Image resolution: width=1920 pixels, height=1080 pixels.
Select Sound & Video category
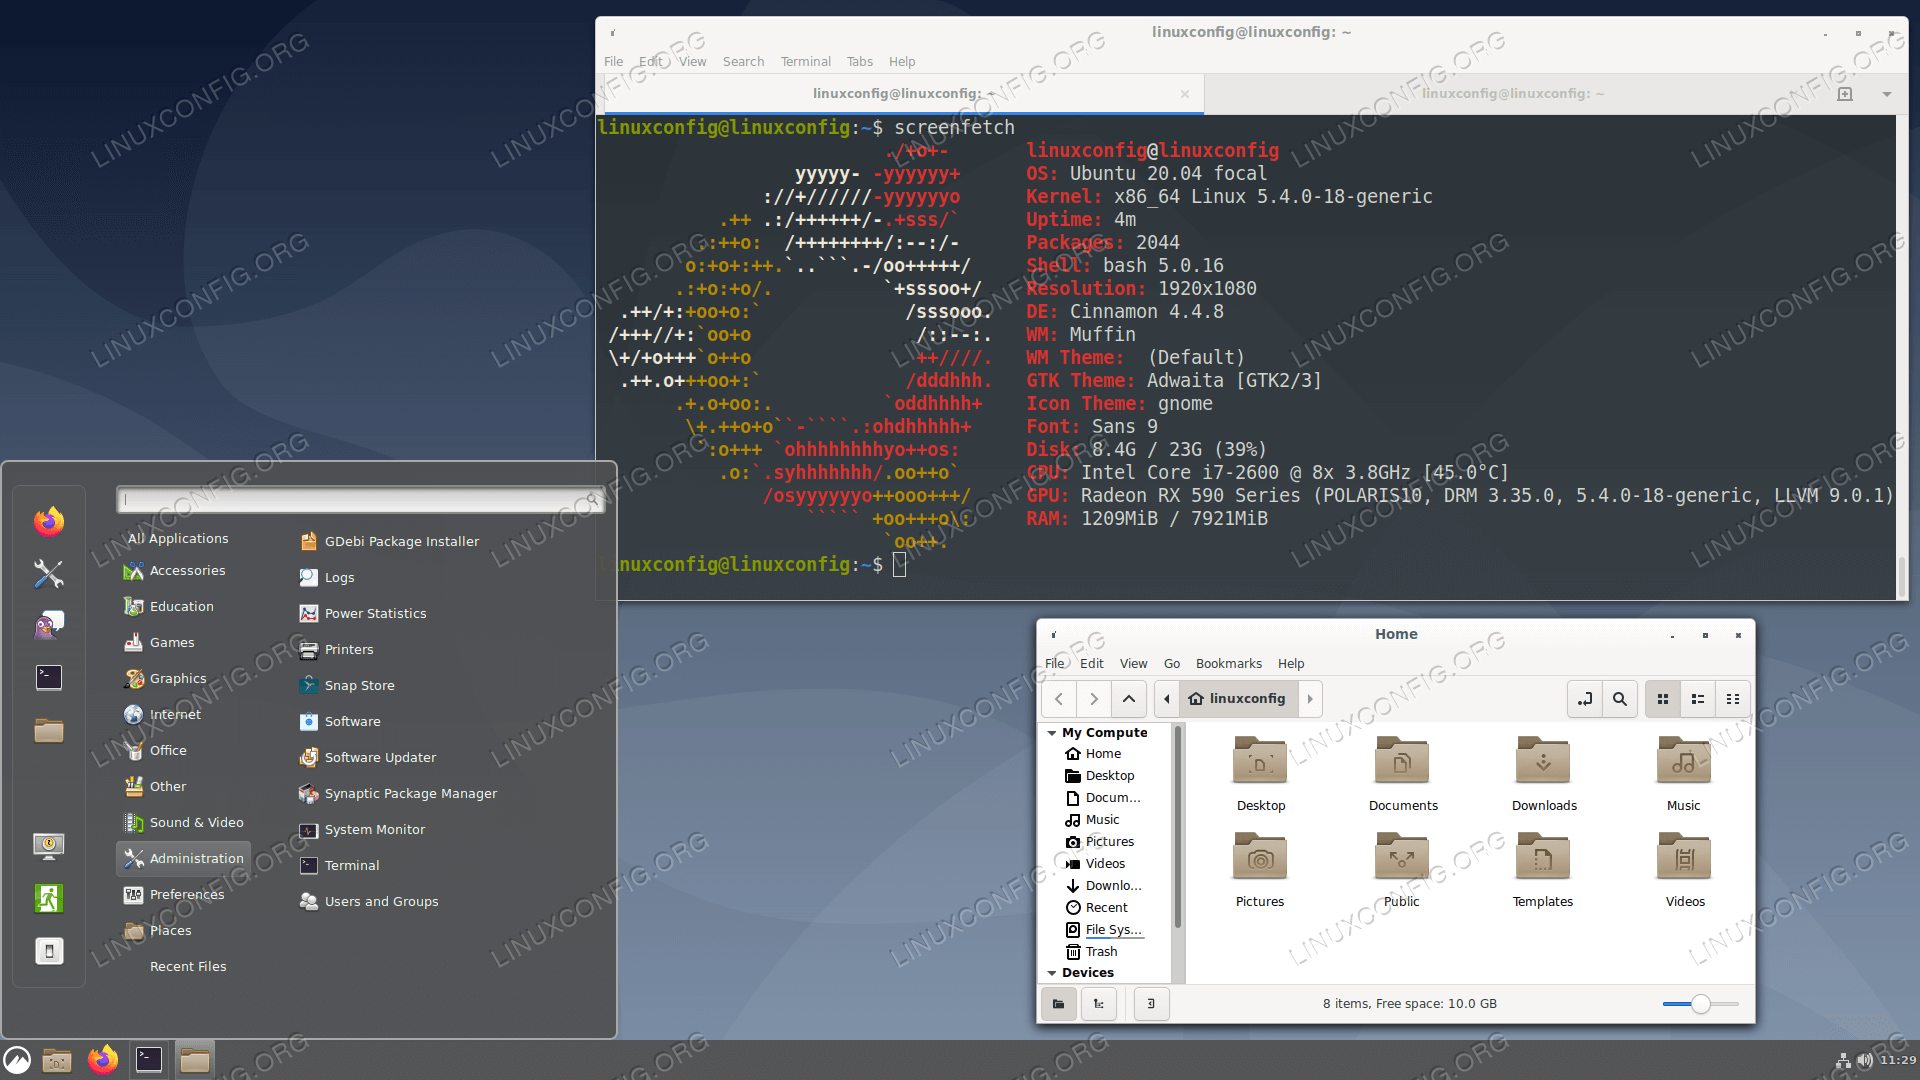[184, 822]
